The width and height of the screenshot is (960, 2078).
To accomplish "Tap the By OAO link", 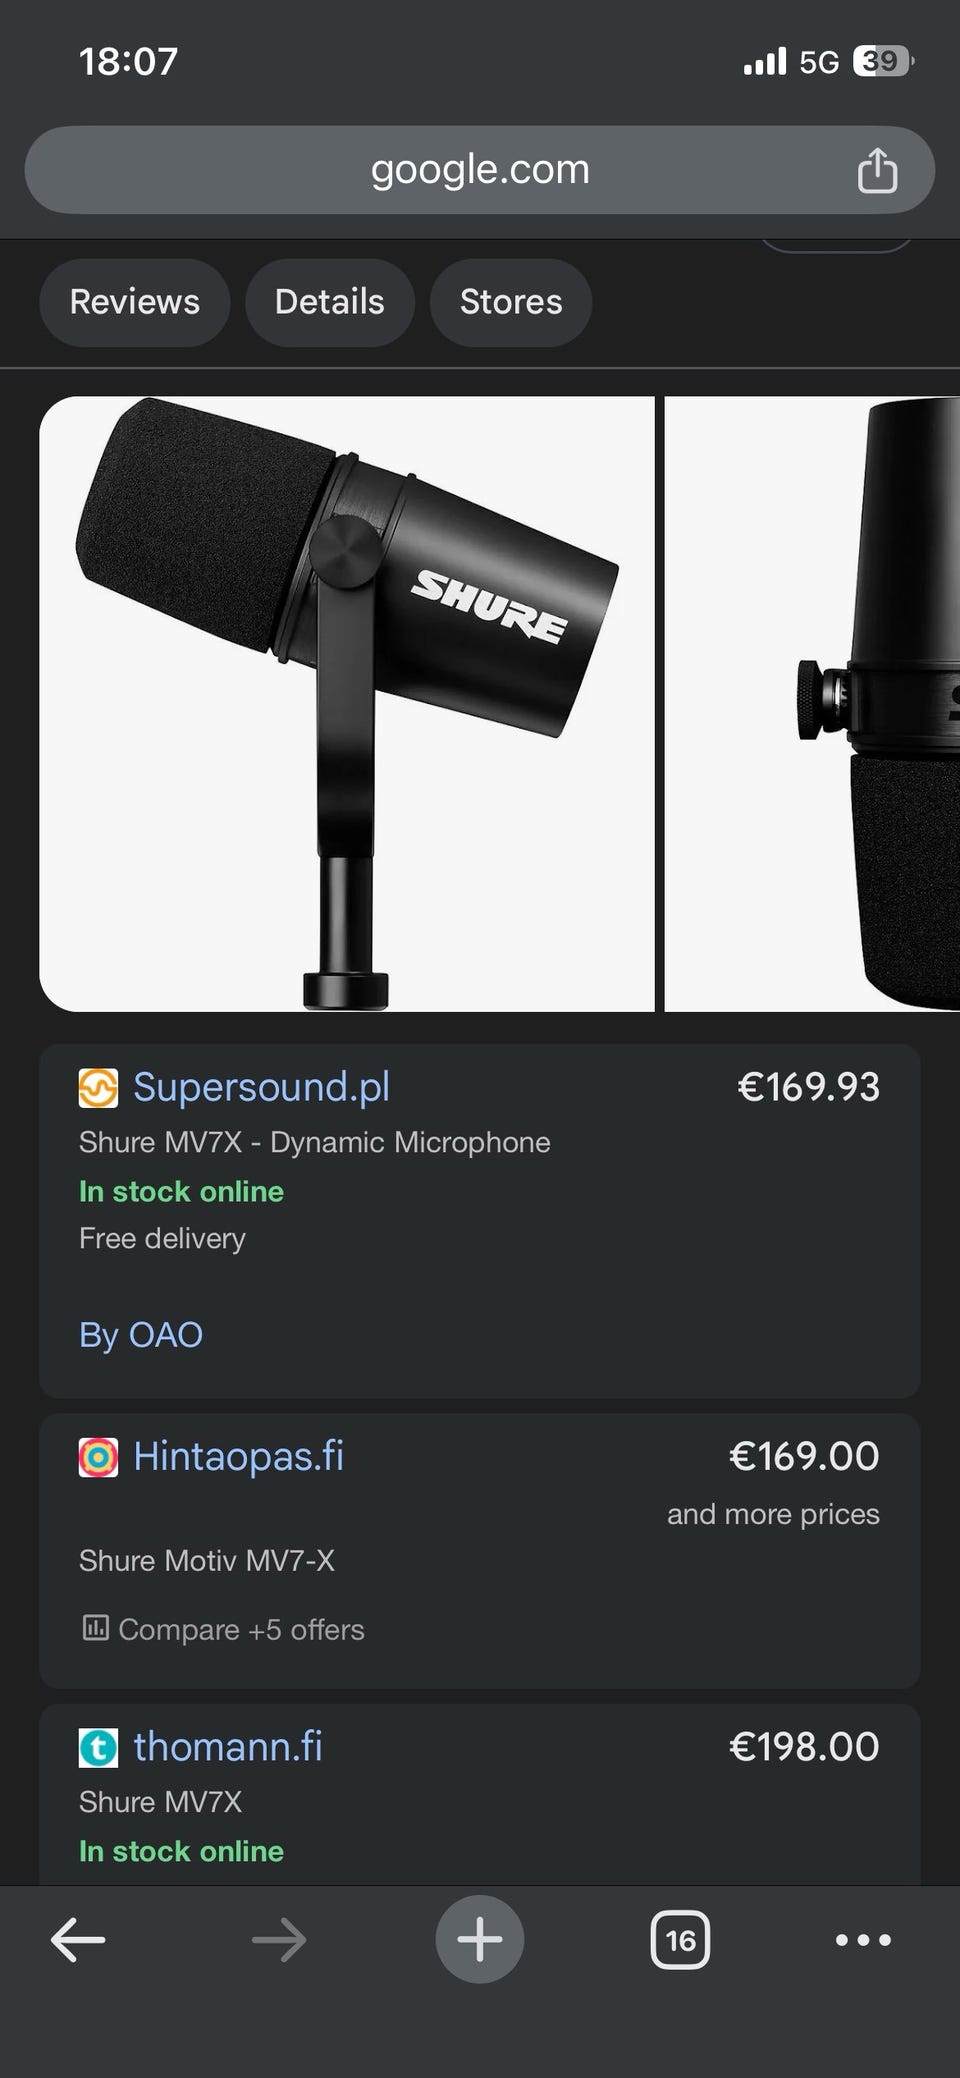I will click(x=141, y=1335).
